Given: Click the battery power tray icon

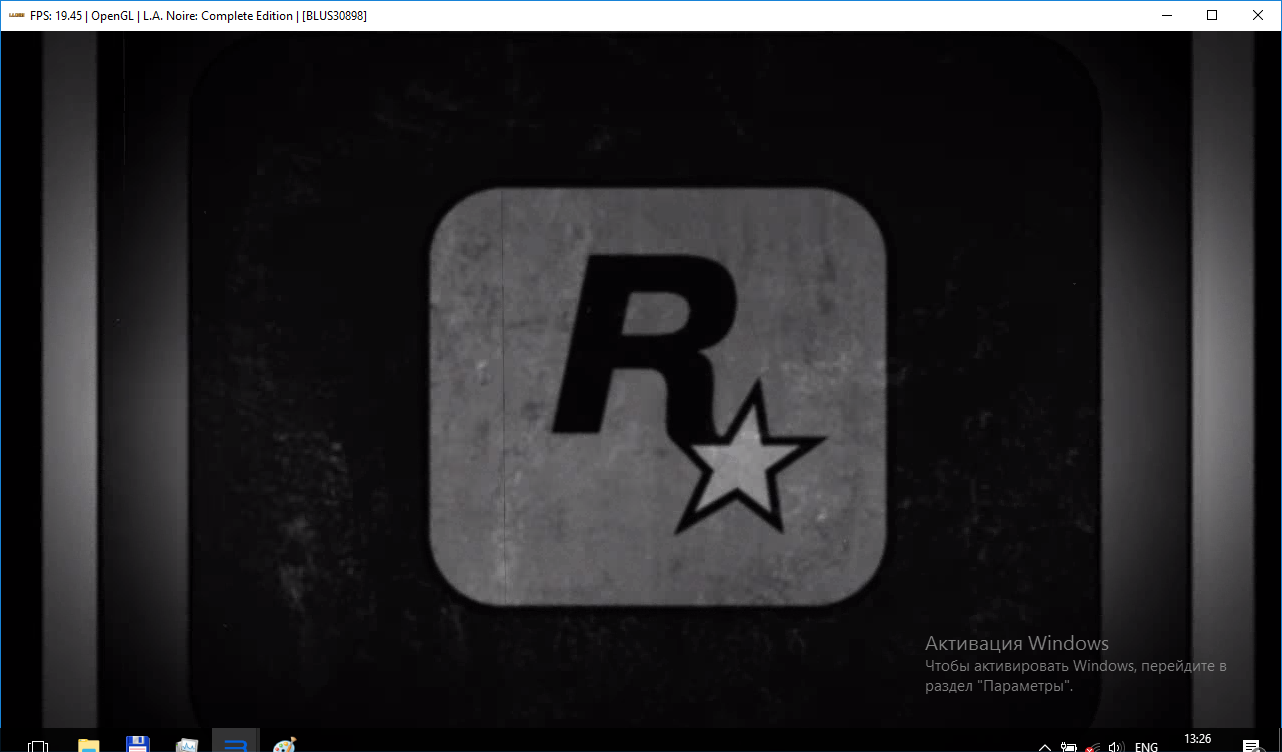Looking at the screenshot, I should 1069,746.
